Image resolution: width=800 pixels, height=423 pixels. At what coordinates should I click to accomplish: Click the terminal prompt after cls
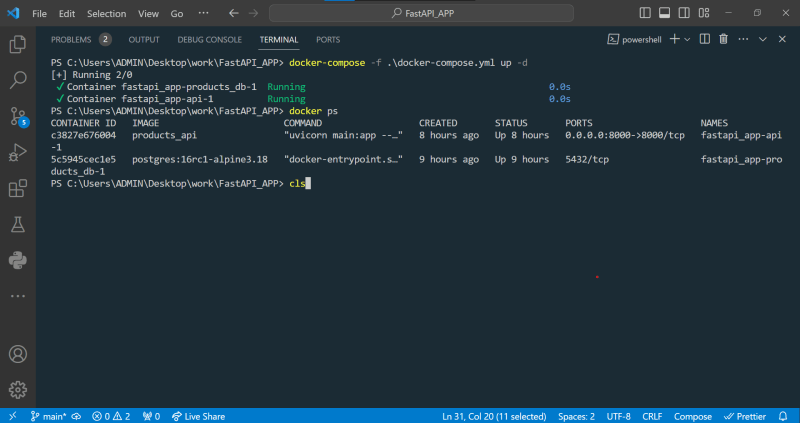308,184
